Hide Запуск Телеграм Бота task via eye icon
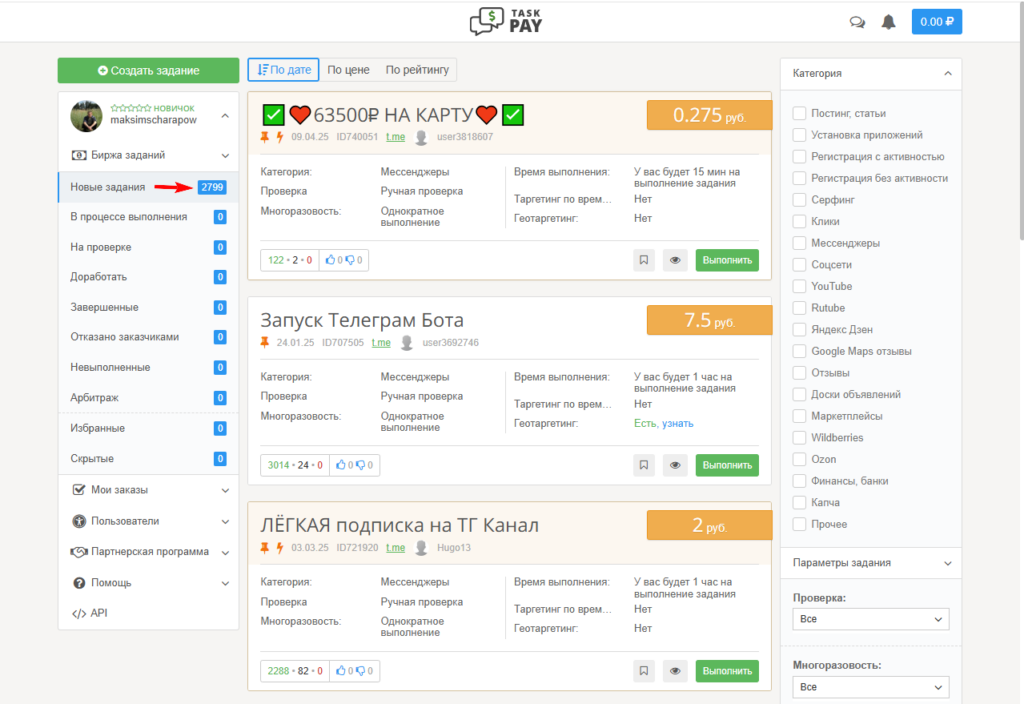The width and height of the screenshot is (1024, 704). click(x=675, y=465)
